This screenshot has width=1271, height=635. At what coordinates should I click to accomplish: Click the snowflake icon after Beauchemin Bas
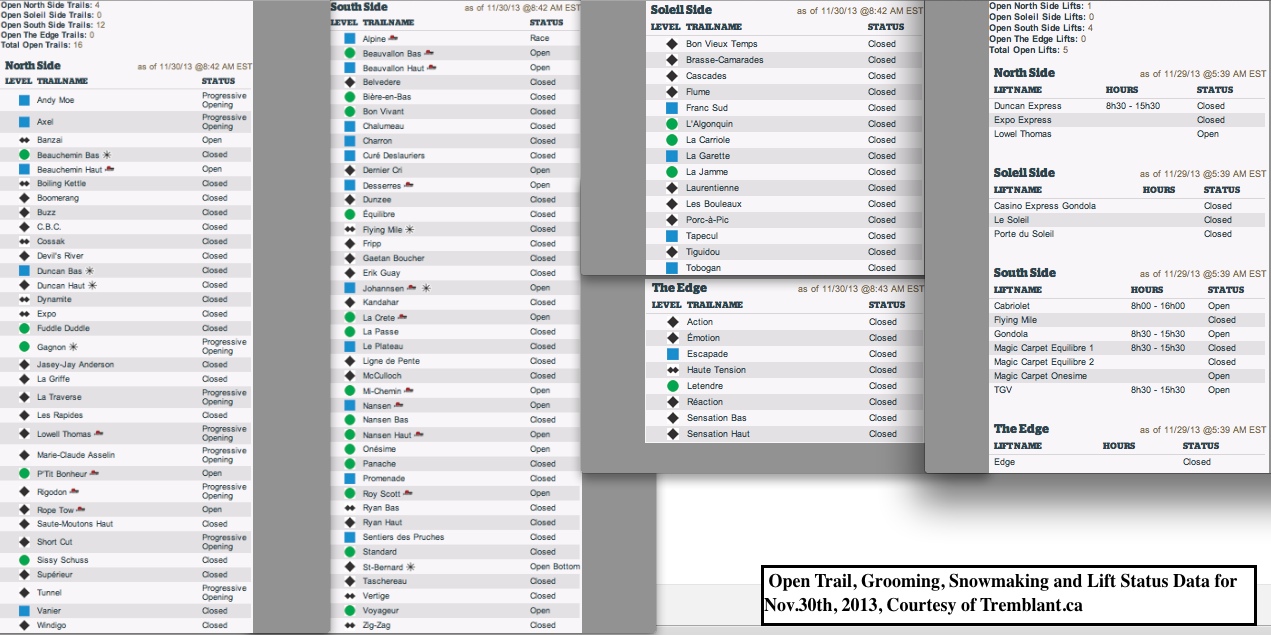[107, 155]
